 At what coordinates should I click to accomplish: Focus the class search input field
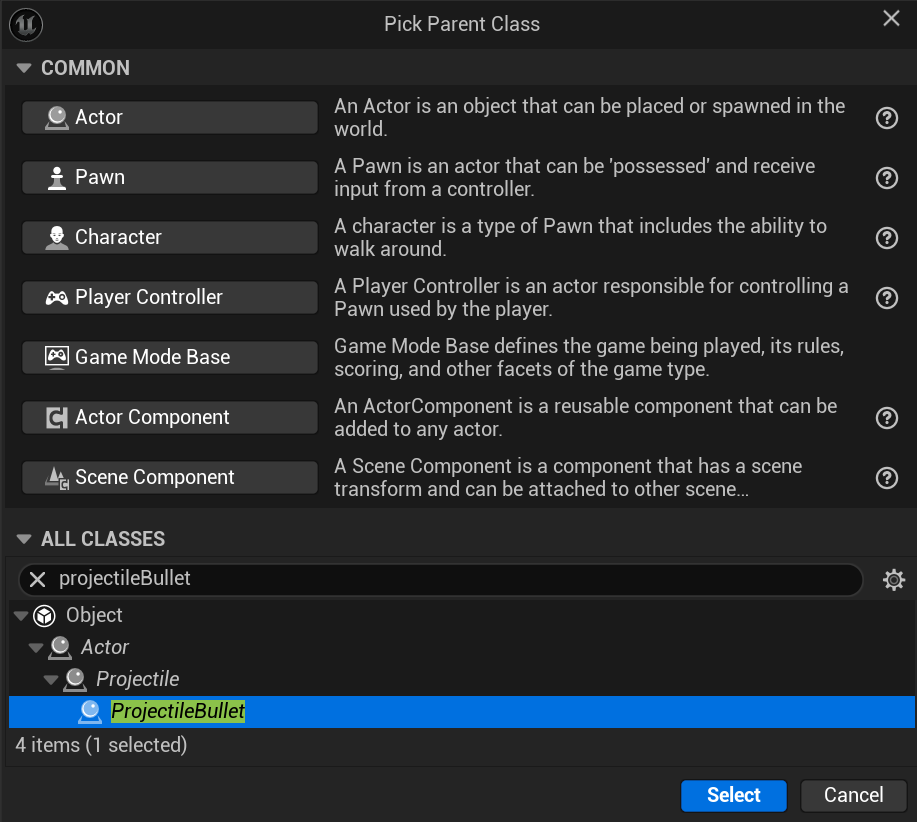tap(450, 579)
